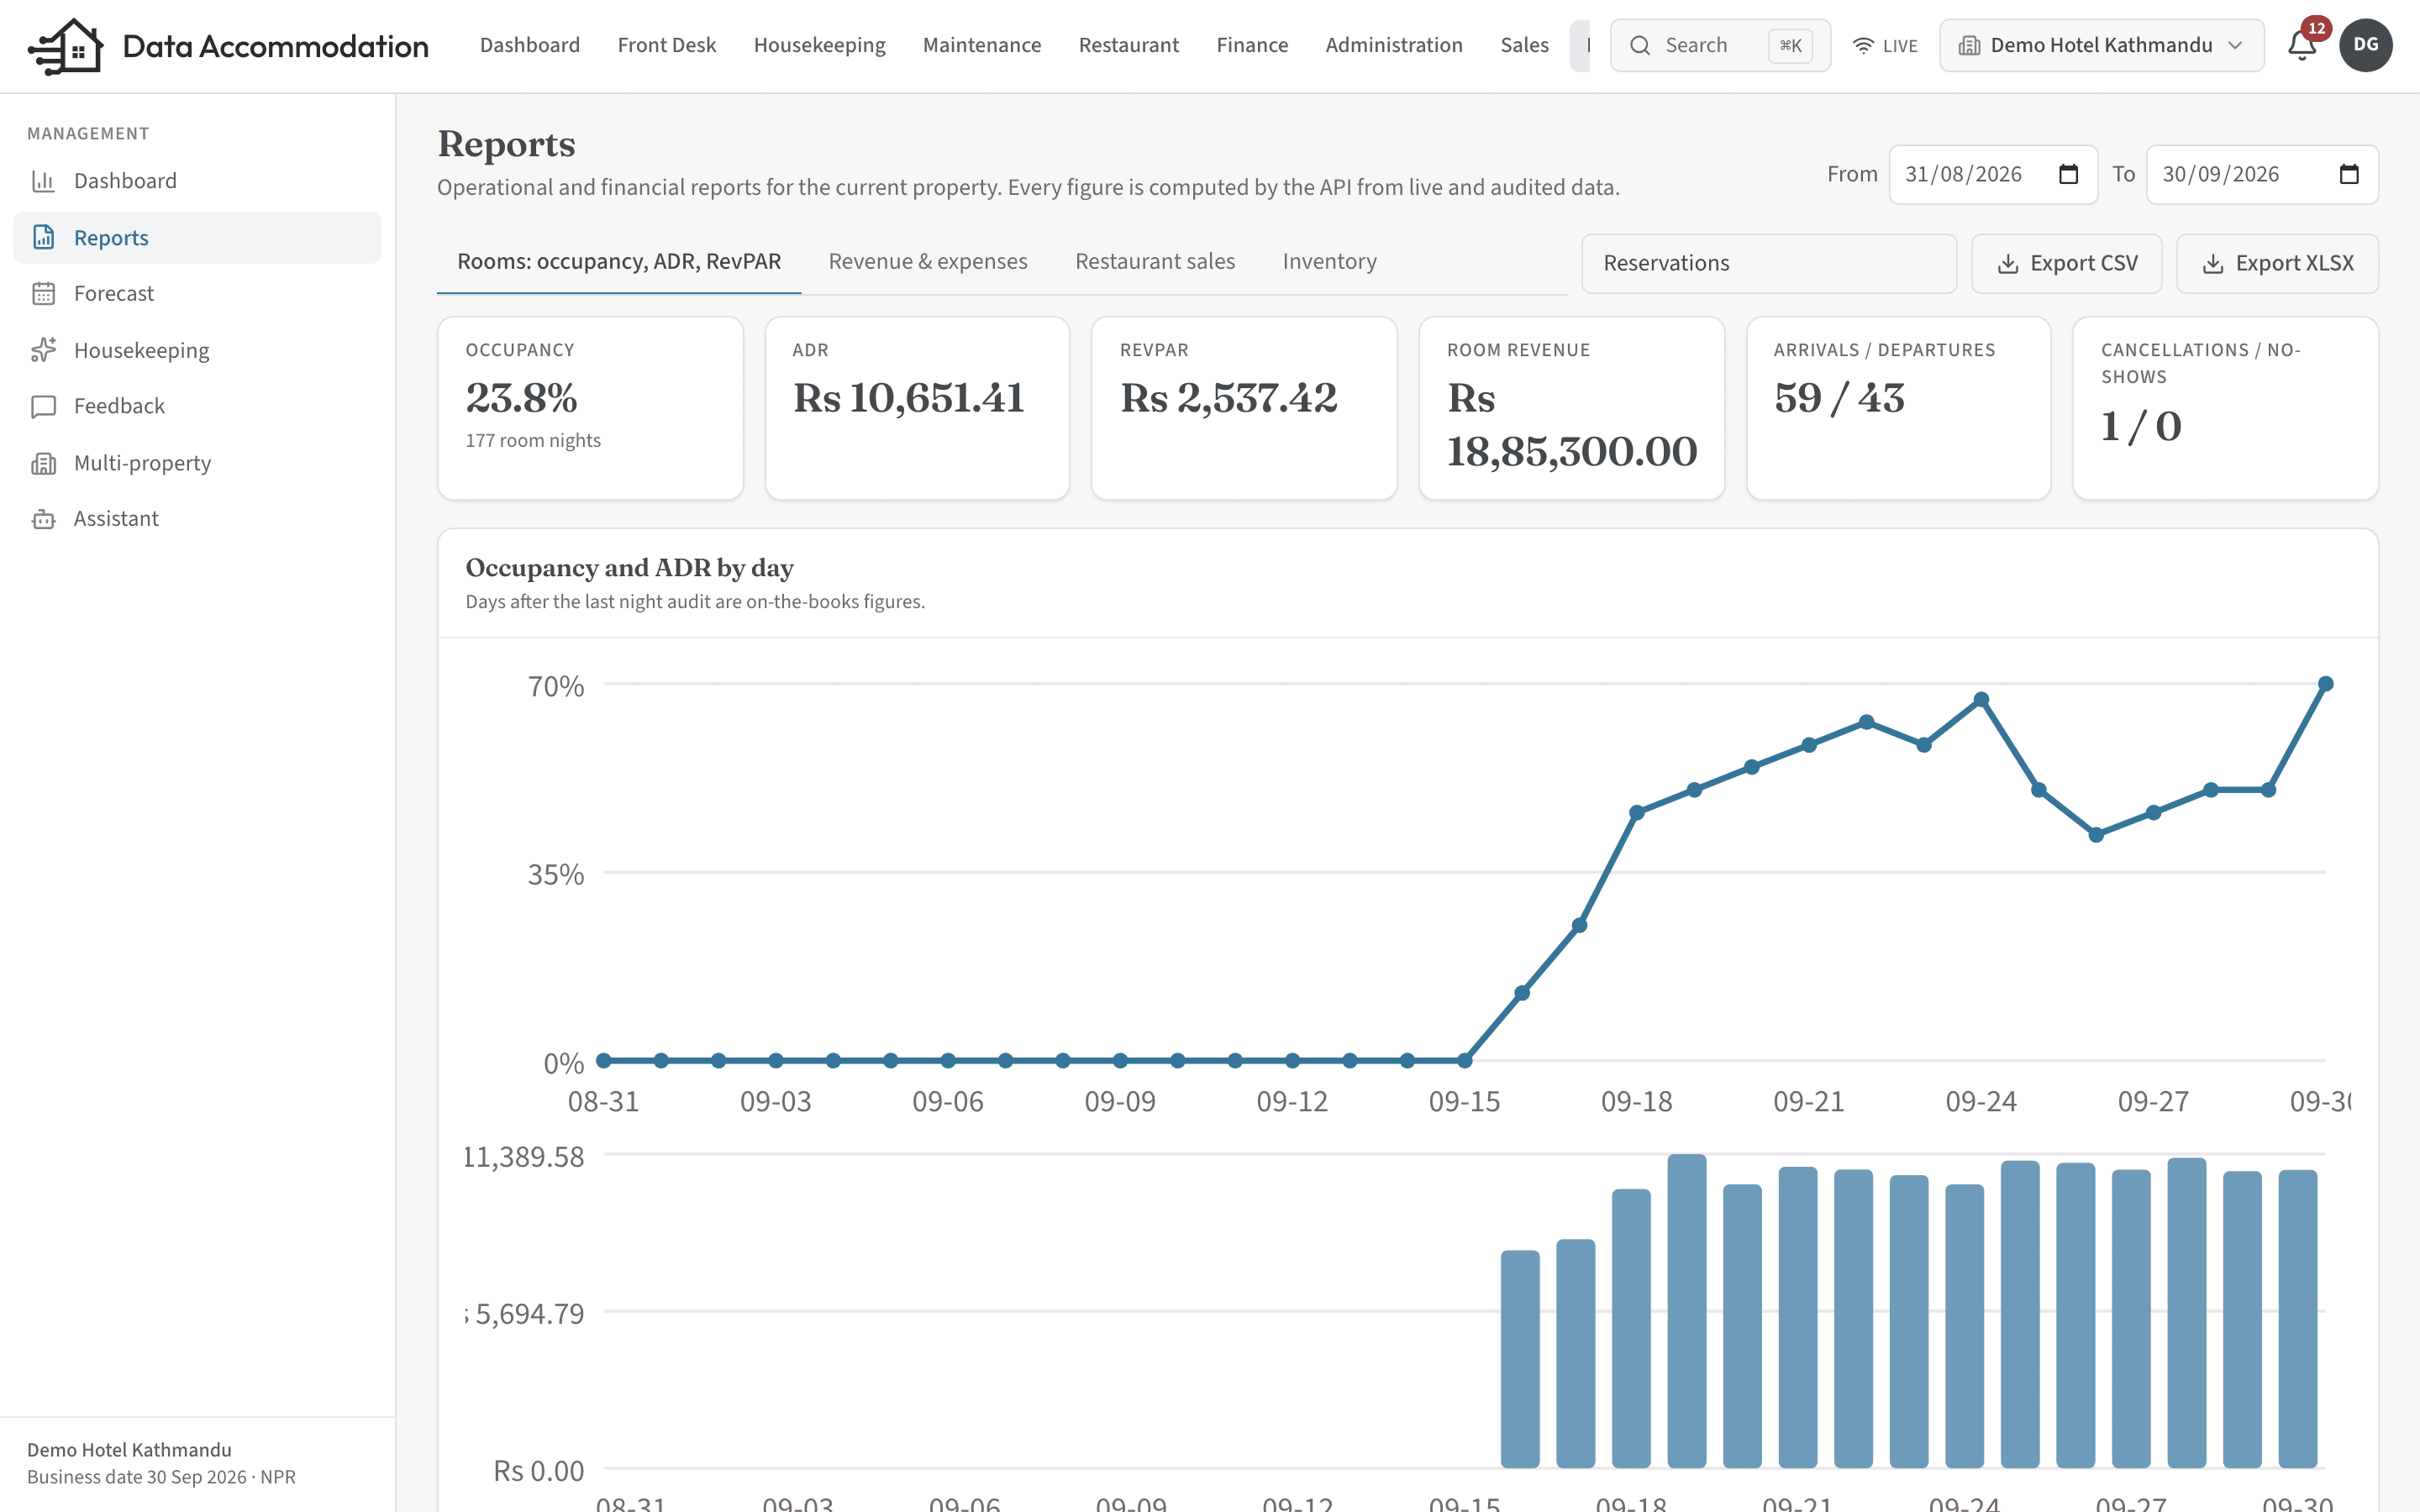
Task: Open Administration in top navigation
Action: pos(1393,45)
